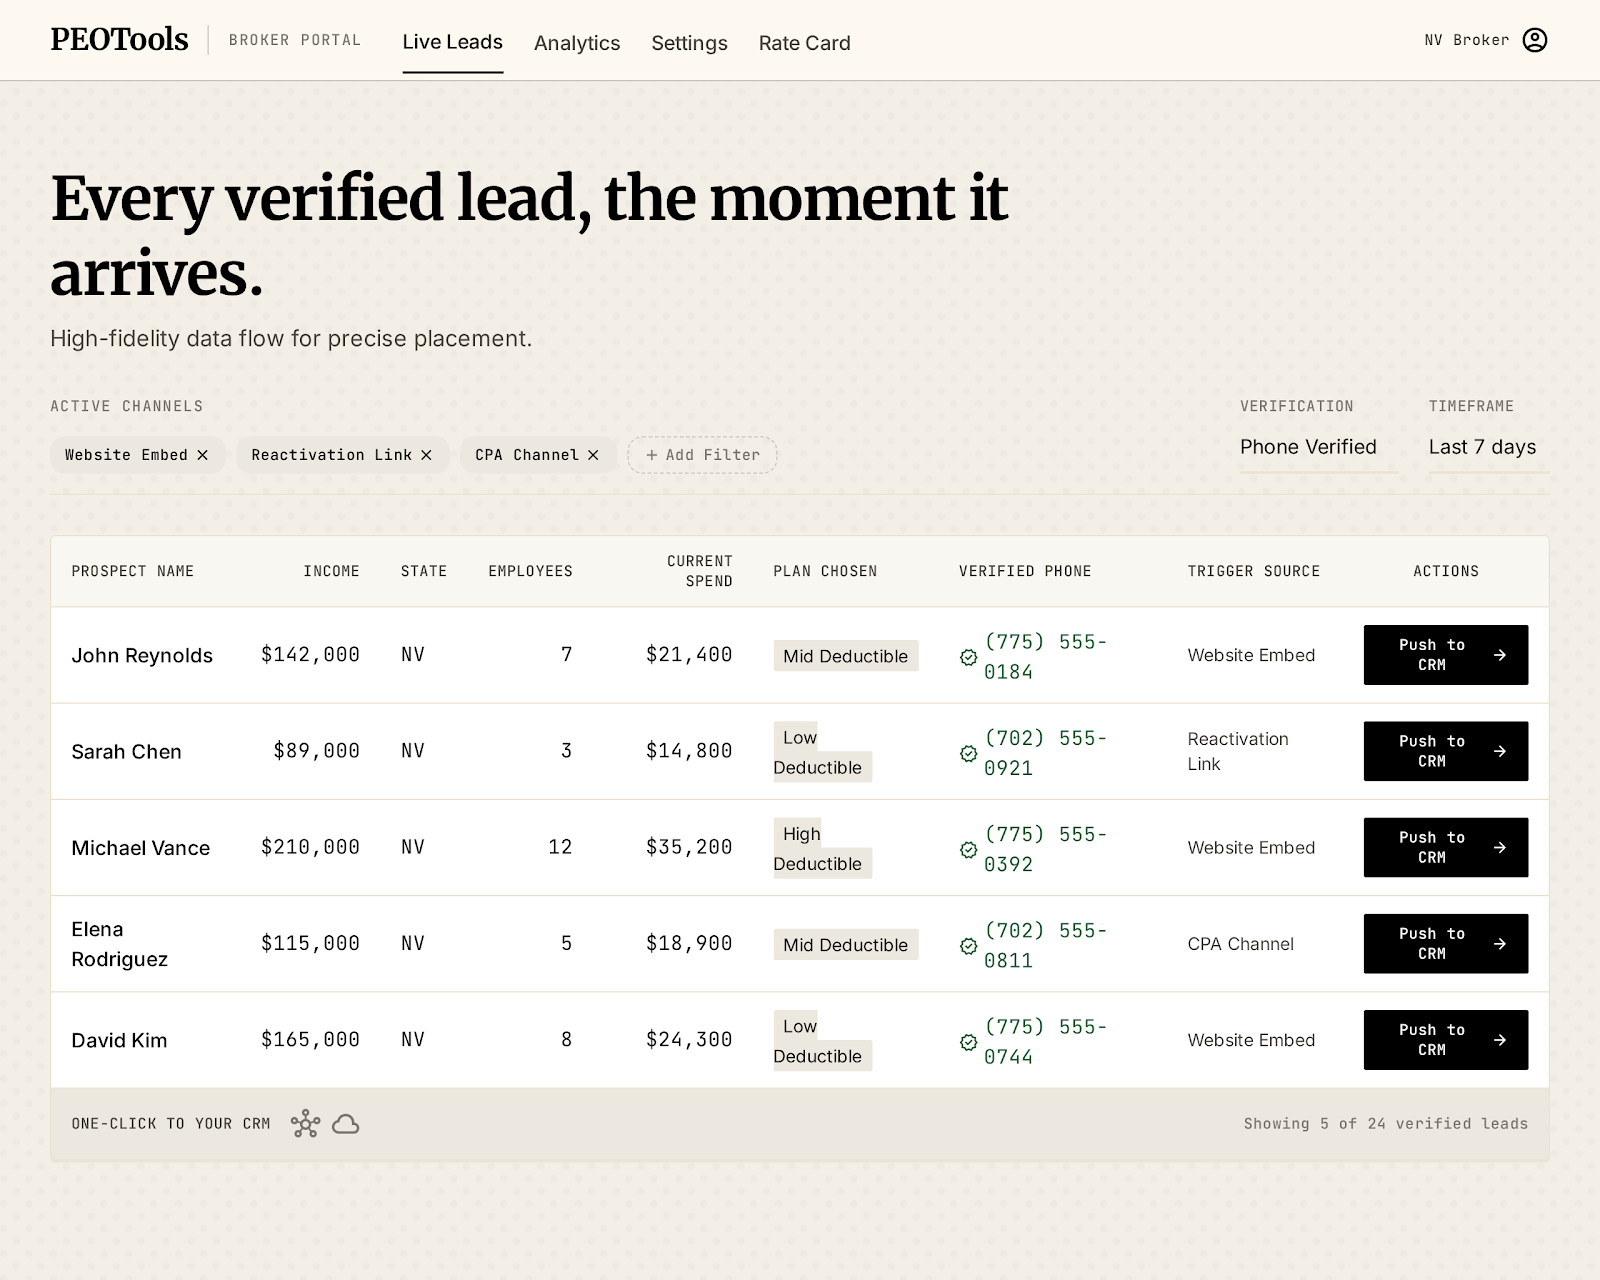This screenshot has width=1600, height=1280.
Task: Click CPA Channel trigger source cell
Action: click(1241, 944)
